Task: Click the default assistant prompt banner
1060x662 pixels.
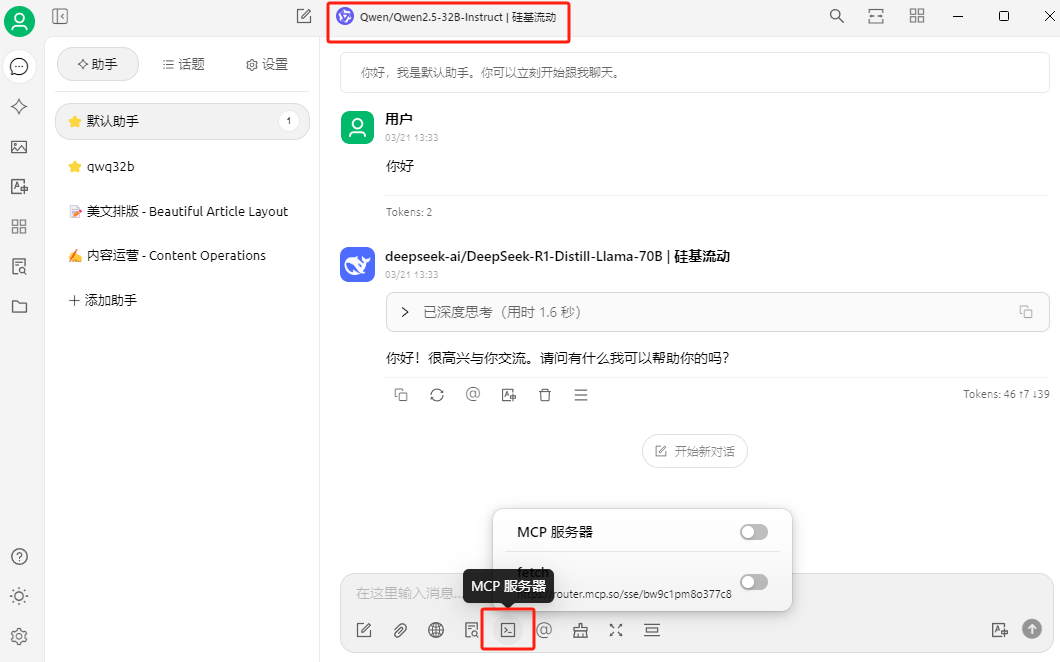Action: click(694, 73)
